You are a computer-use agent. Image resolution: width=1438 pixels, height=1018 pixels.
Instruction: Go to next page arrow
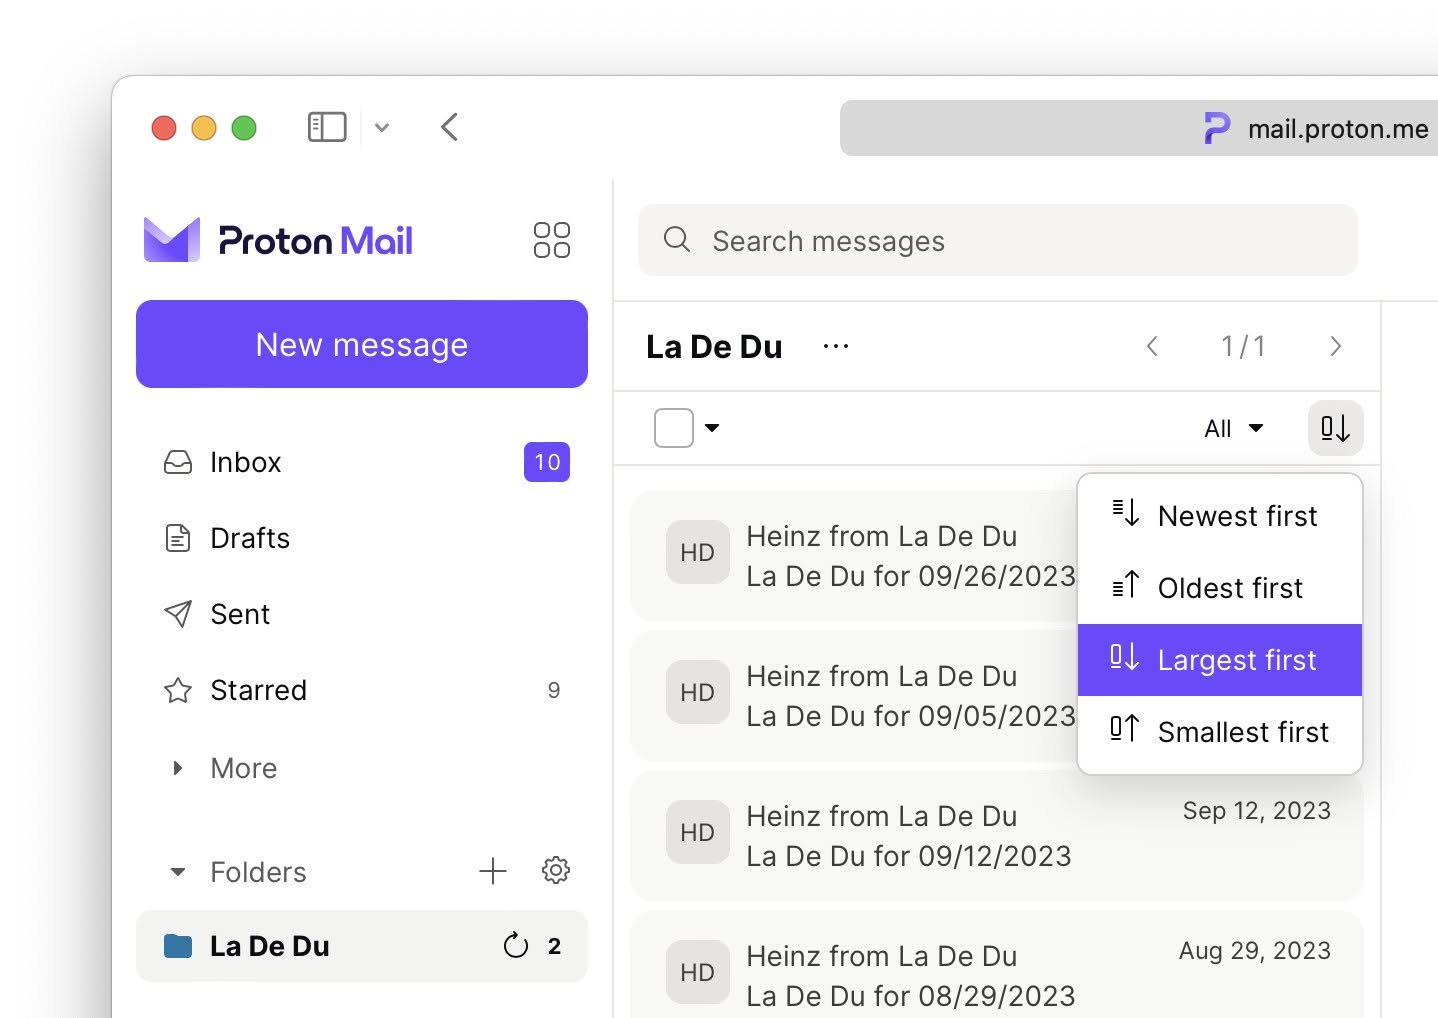[x=1335, y=346]
